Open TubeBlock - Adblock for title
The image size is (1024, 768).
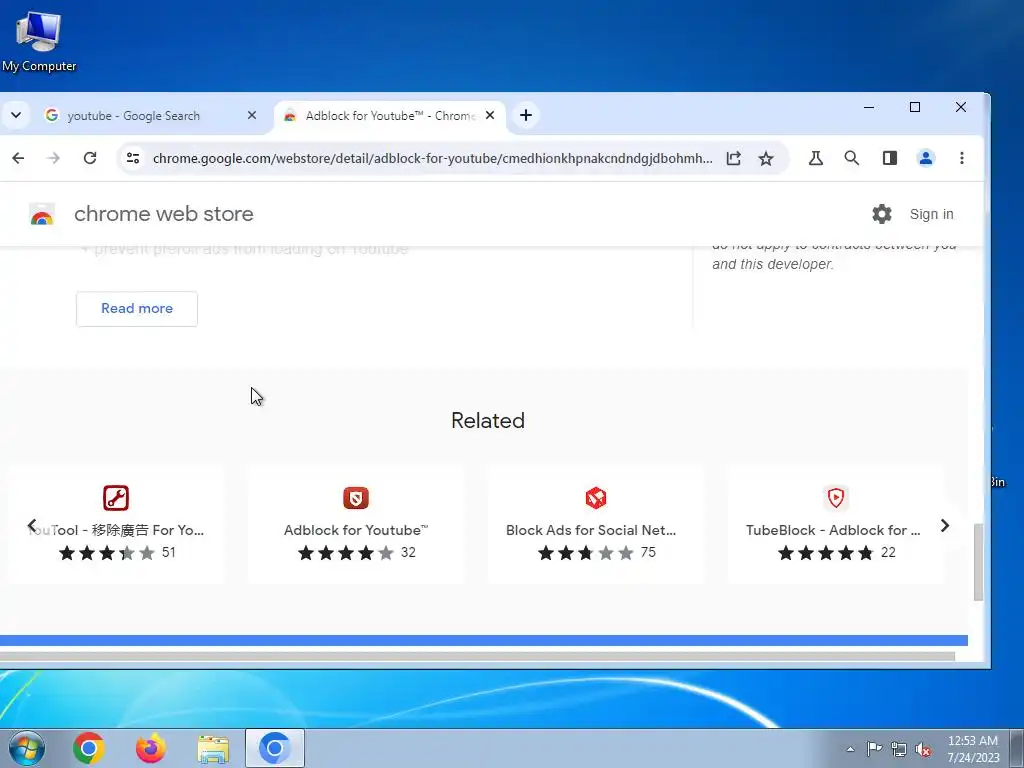tap(833, 530)
